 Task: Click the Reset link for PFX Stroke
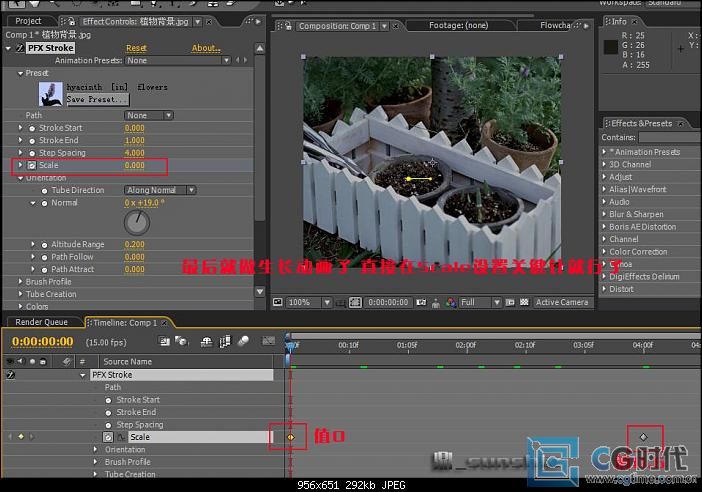136,48
